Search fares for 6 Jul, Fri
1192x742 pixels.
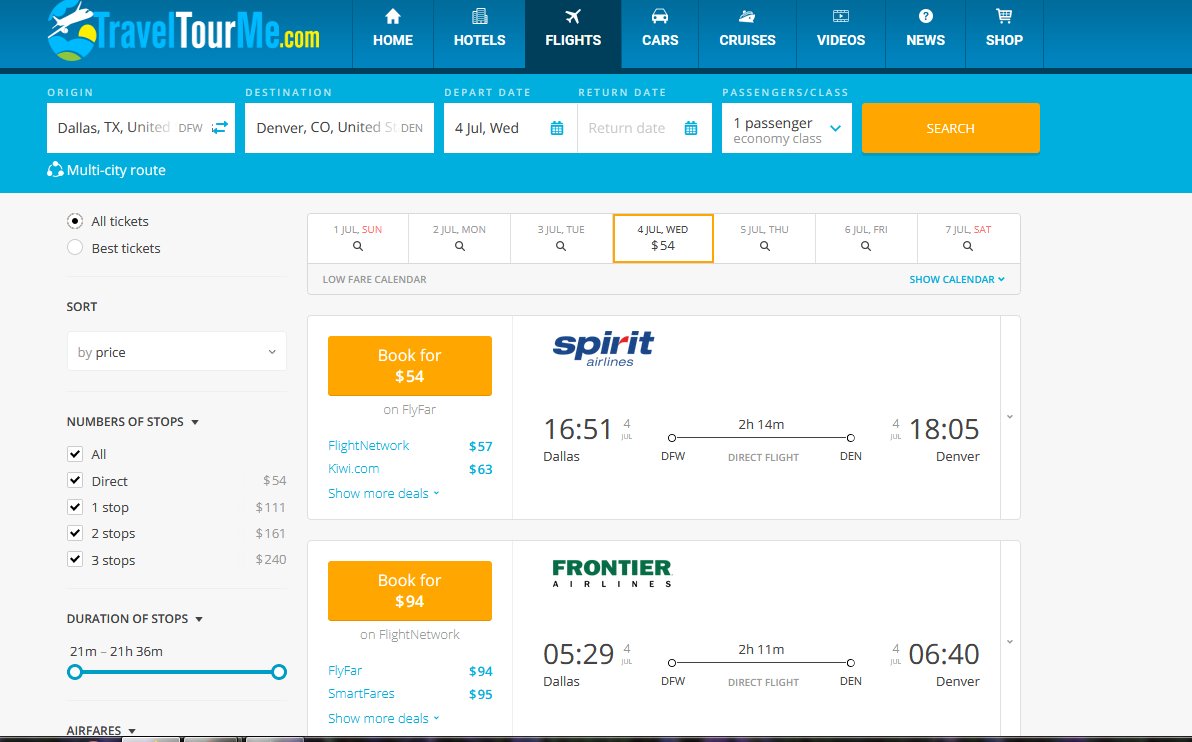(866, 238)
